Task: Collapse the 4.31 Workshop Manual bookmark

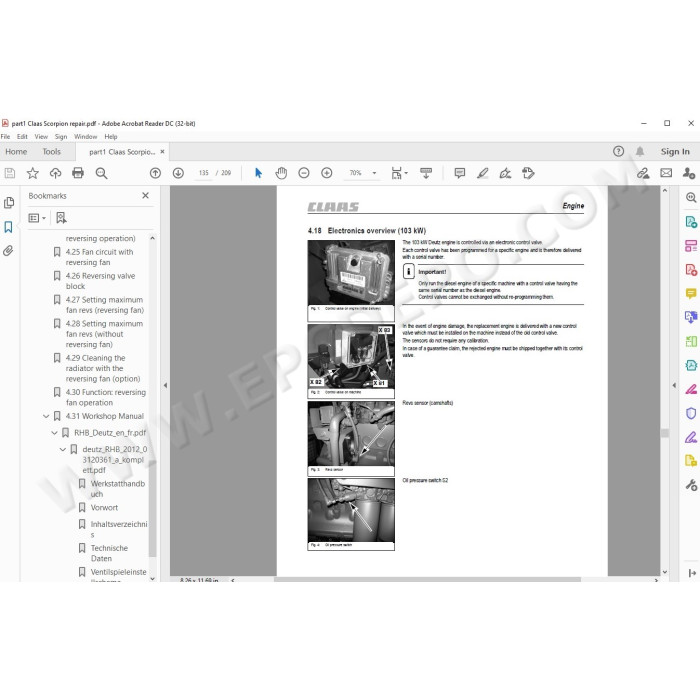Action: [46, 416]
